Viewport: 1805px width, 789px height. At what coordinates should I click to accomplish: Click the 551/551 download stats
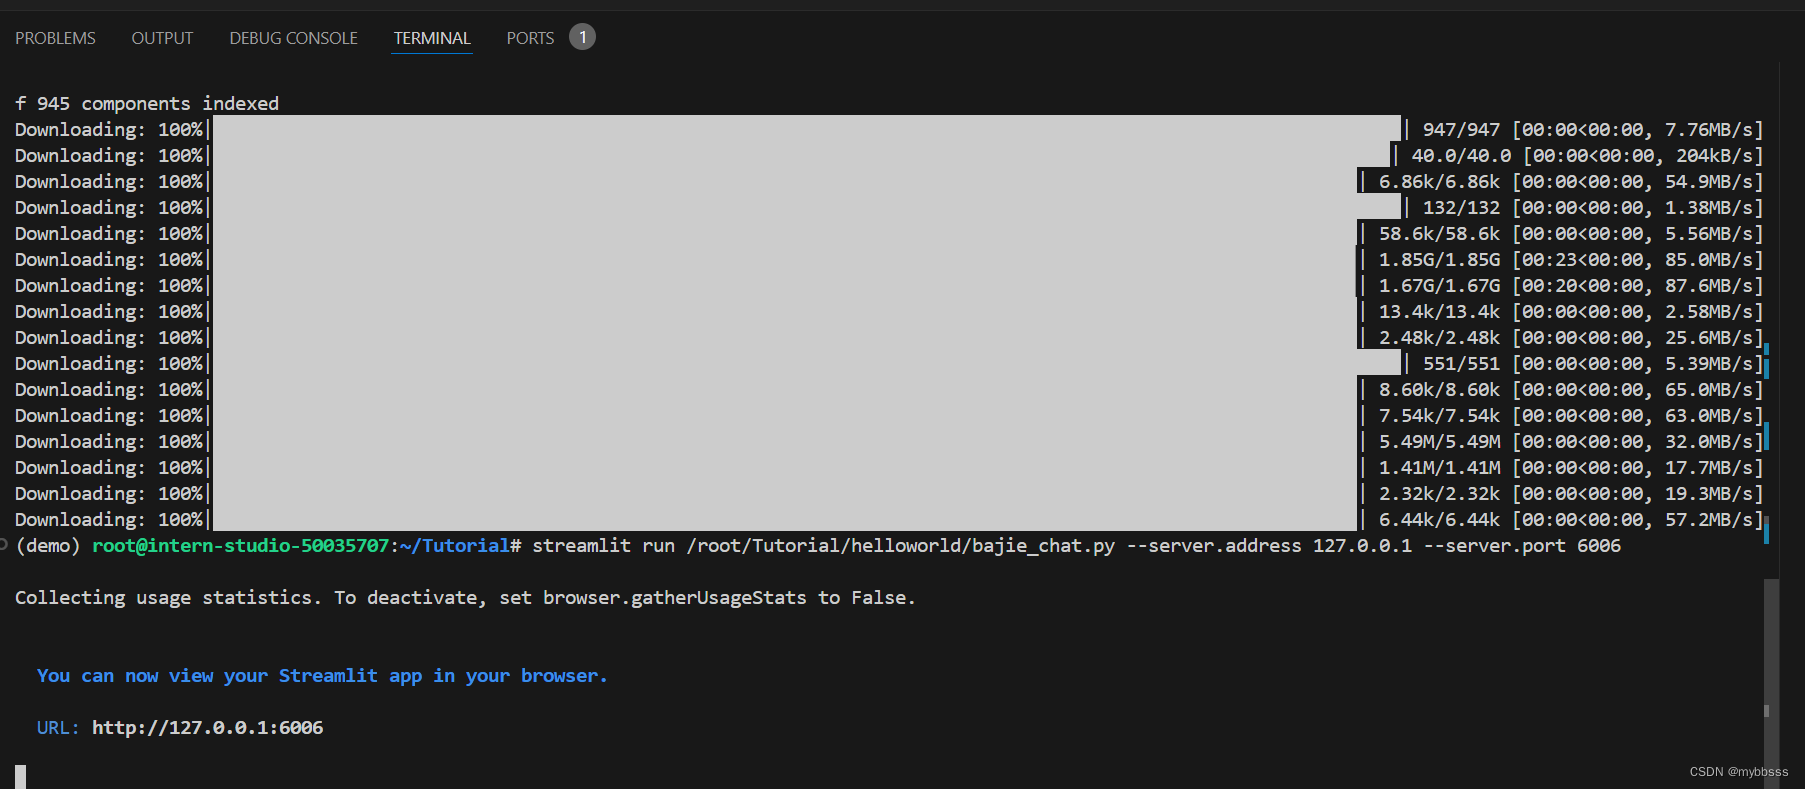[1593, 363]
